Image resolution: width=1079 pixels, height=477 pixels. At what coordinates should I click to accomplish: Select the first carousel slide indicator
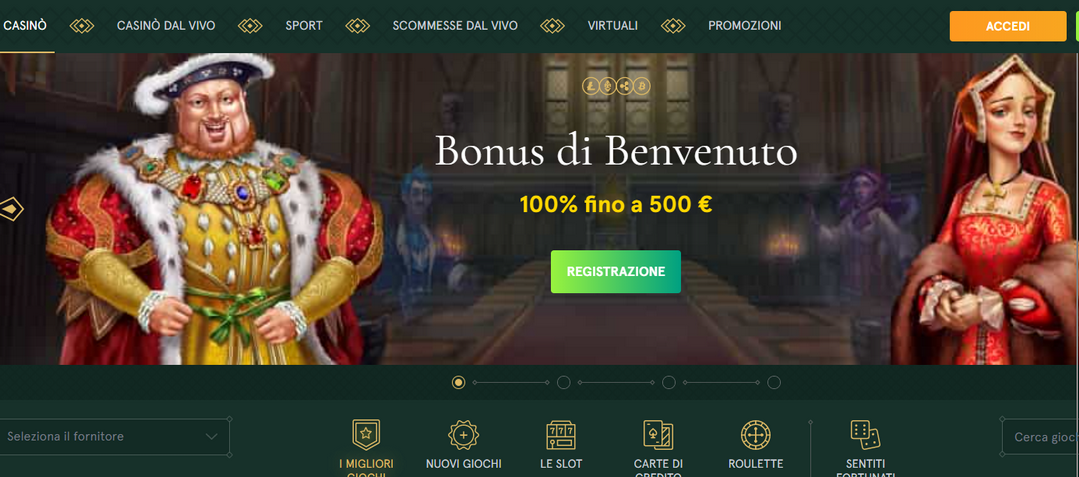point(458,383)
